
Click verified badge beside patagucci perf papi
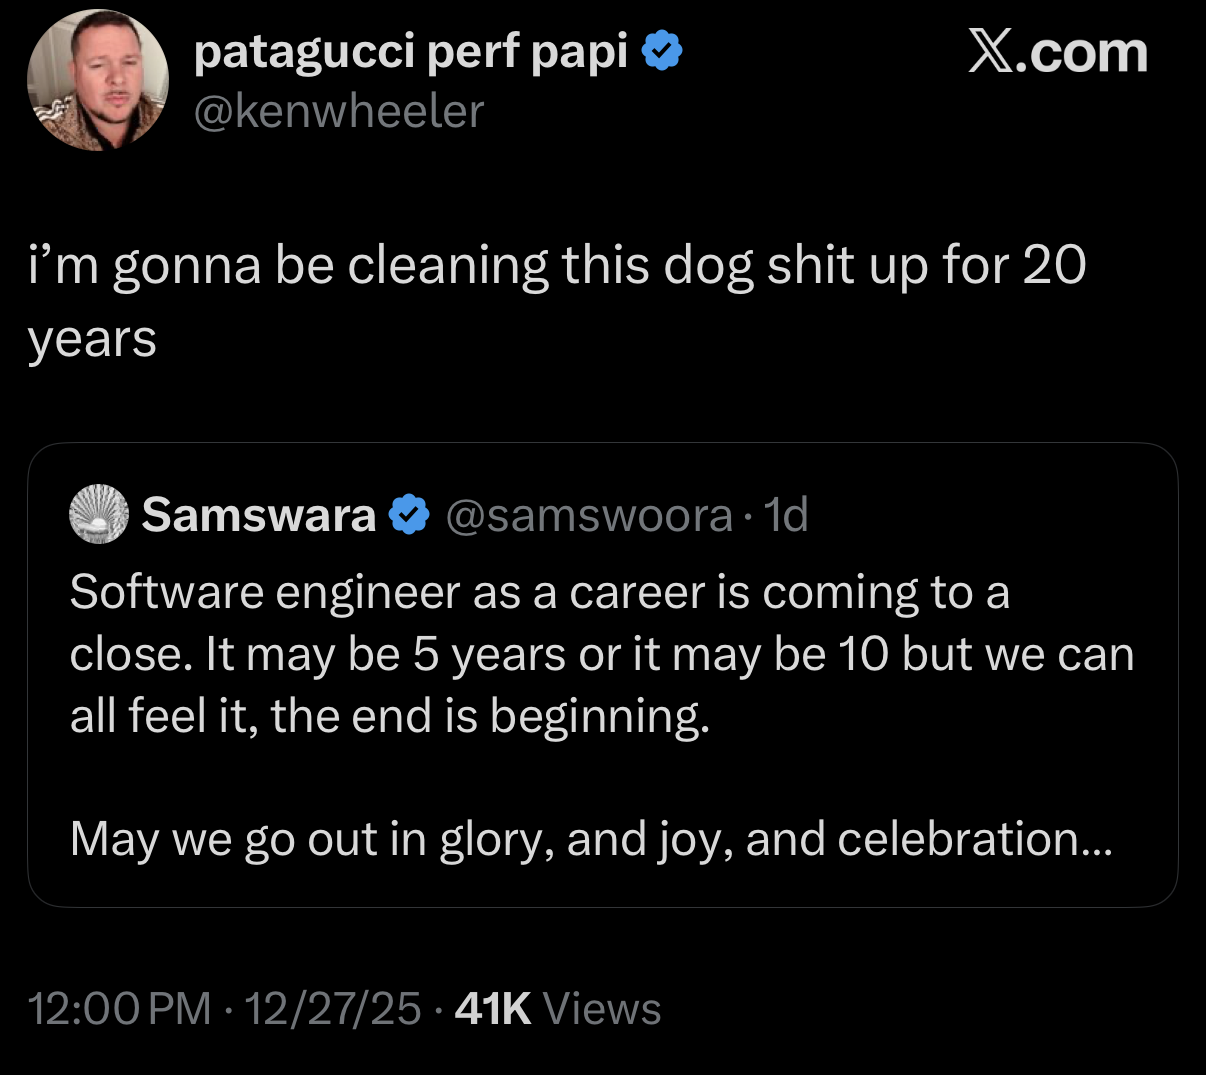click(661, 51)
